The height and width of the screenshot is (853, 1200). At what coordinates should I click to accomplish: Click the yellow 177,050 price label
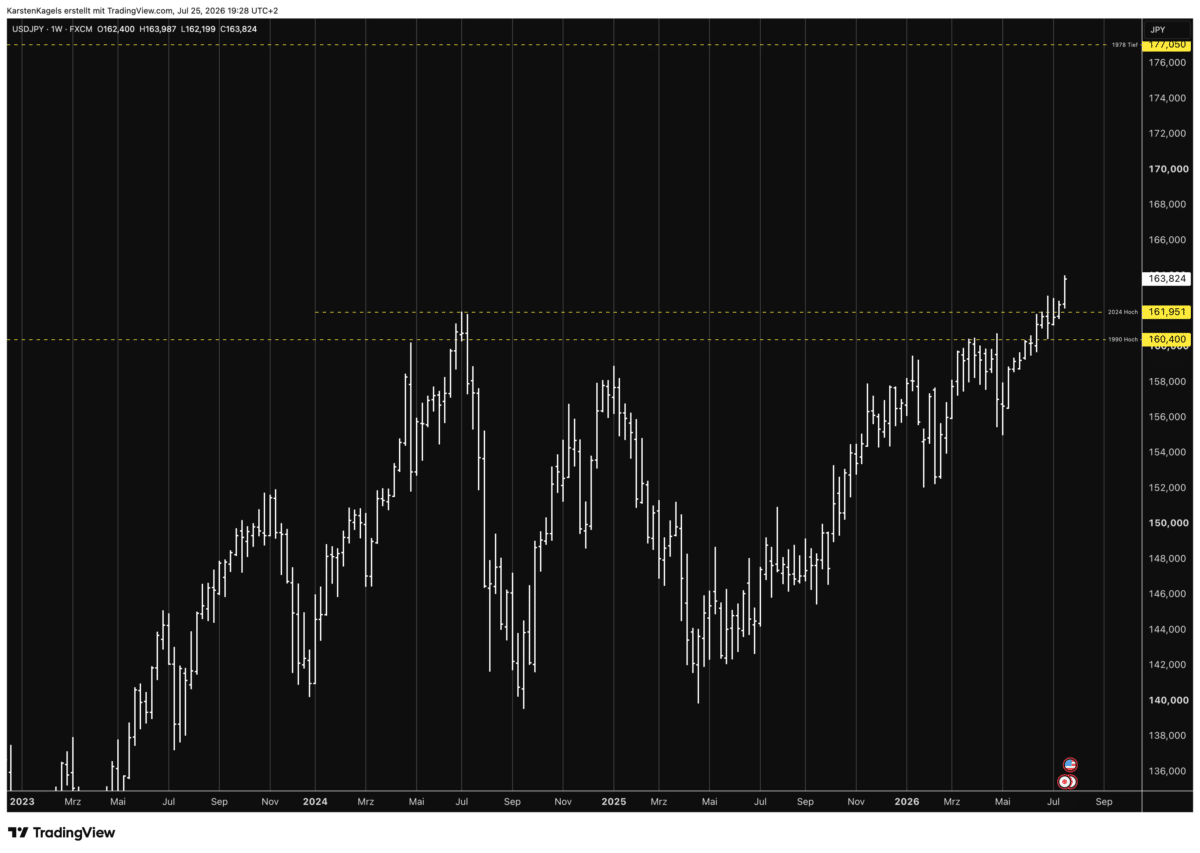(x=1167, y=45)
